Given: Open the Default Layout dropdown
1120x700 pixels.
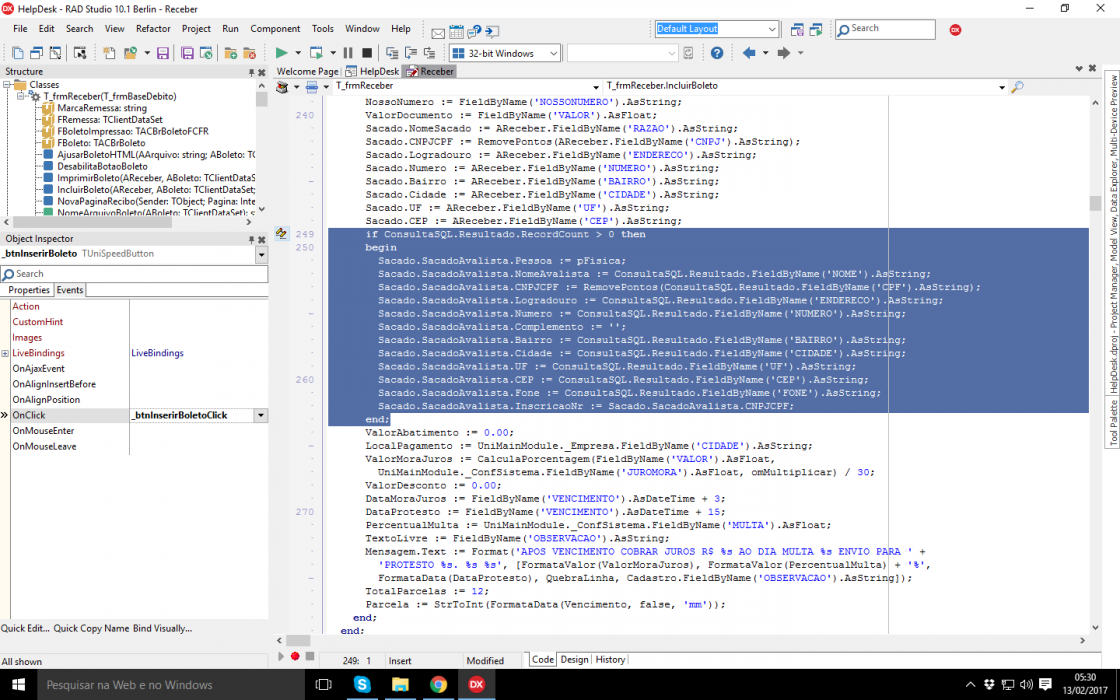Looking at the screenshot, I should (x=772, y=29).
